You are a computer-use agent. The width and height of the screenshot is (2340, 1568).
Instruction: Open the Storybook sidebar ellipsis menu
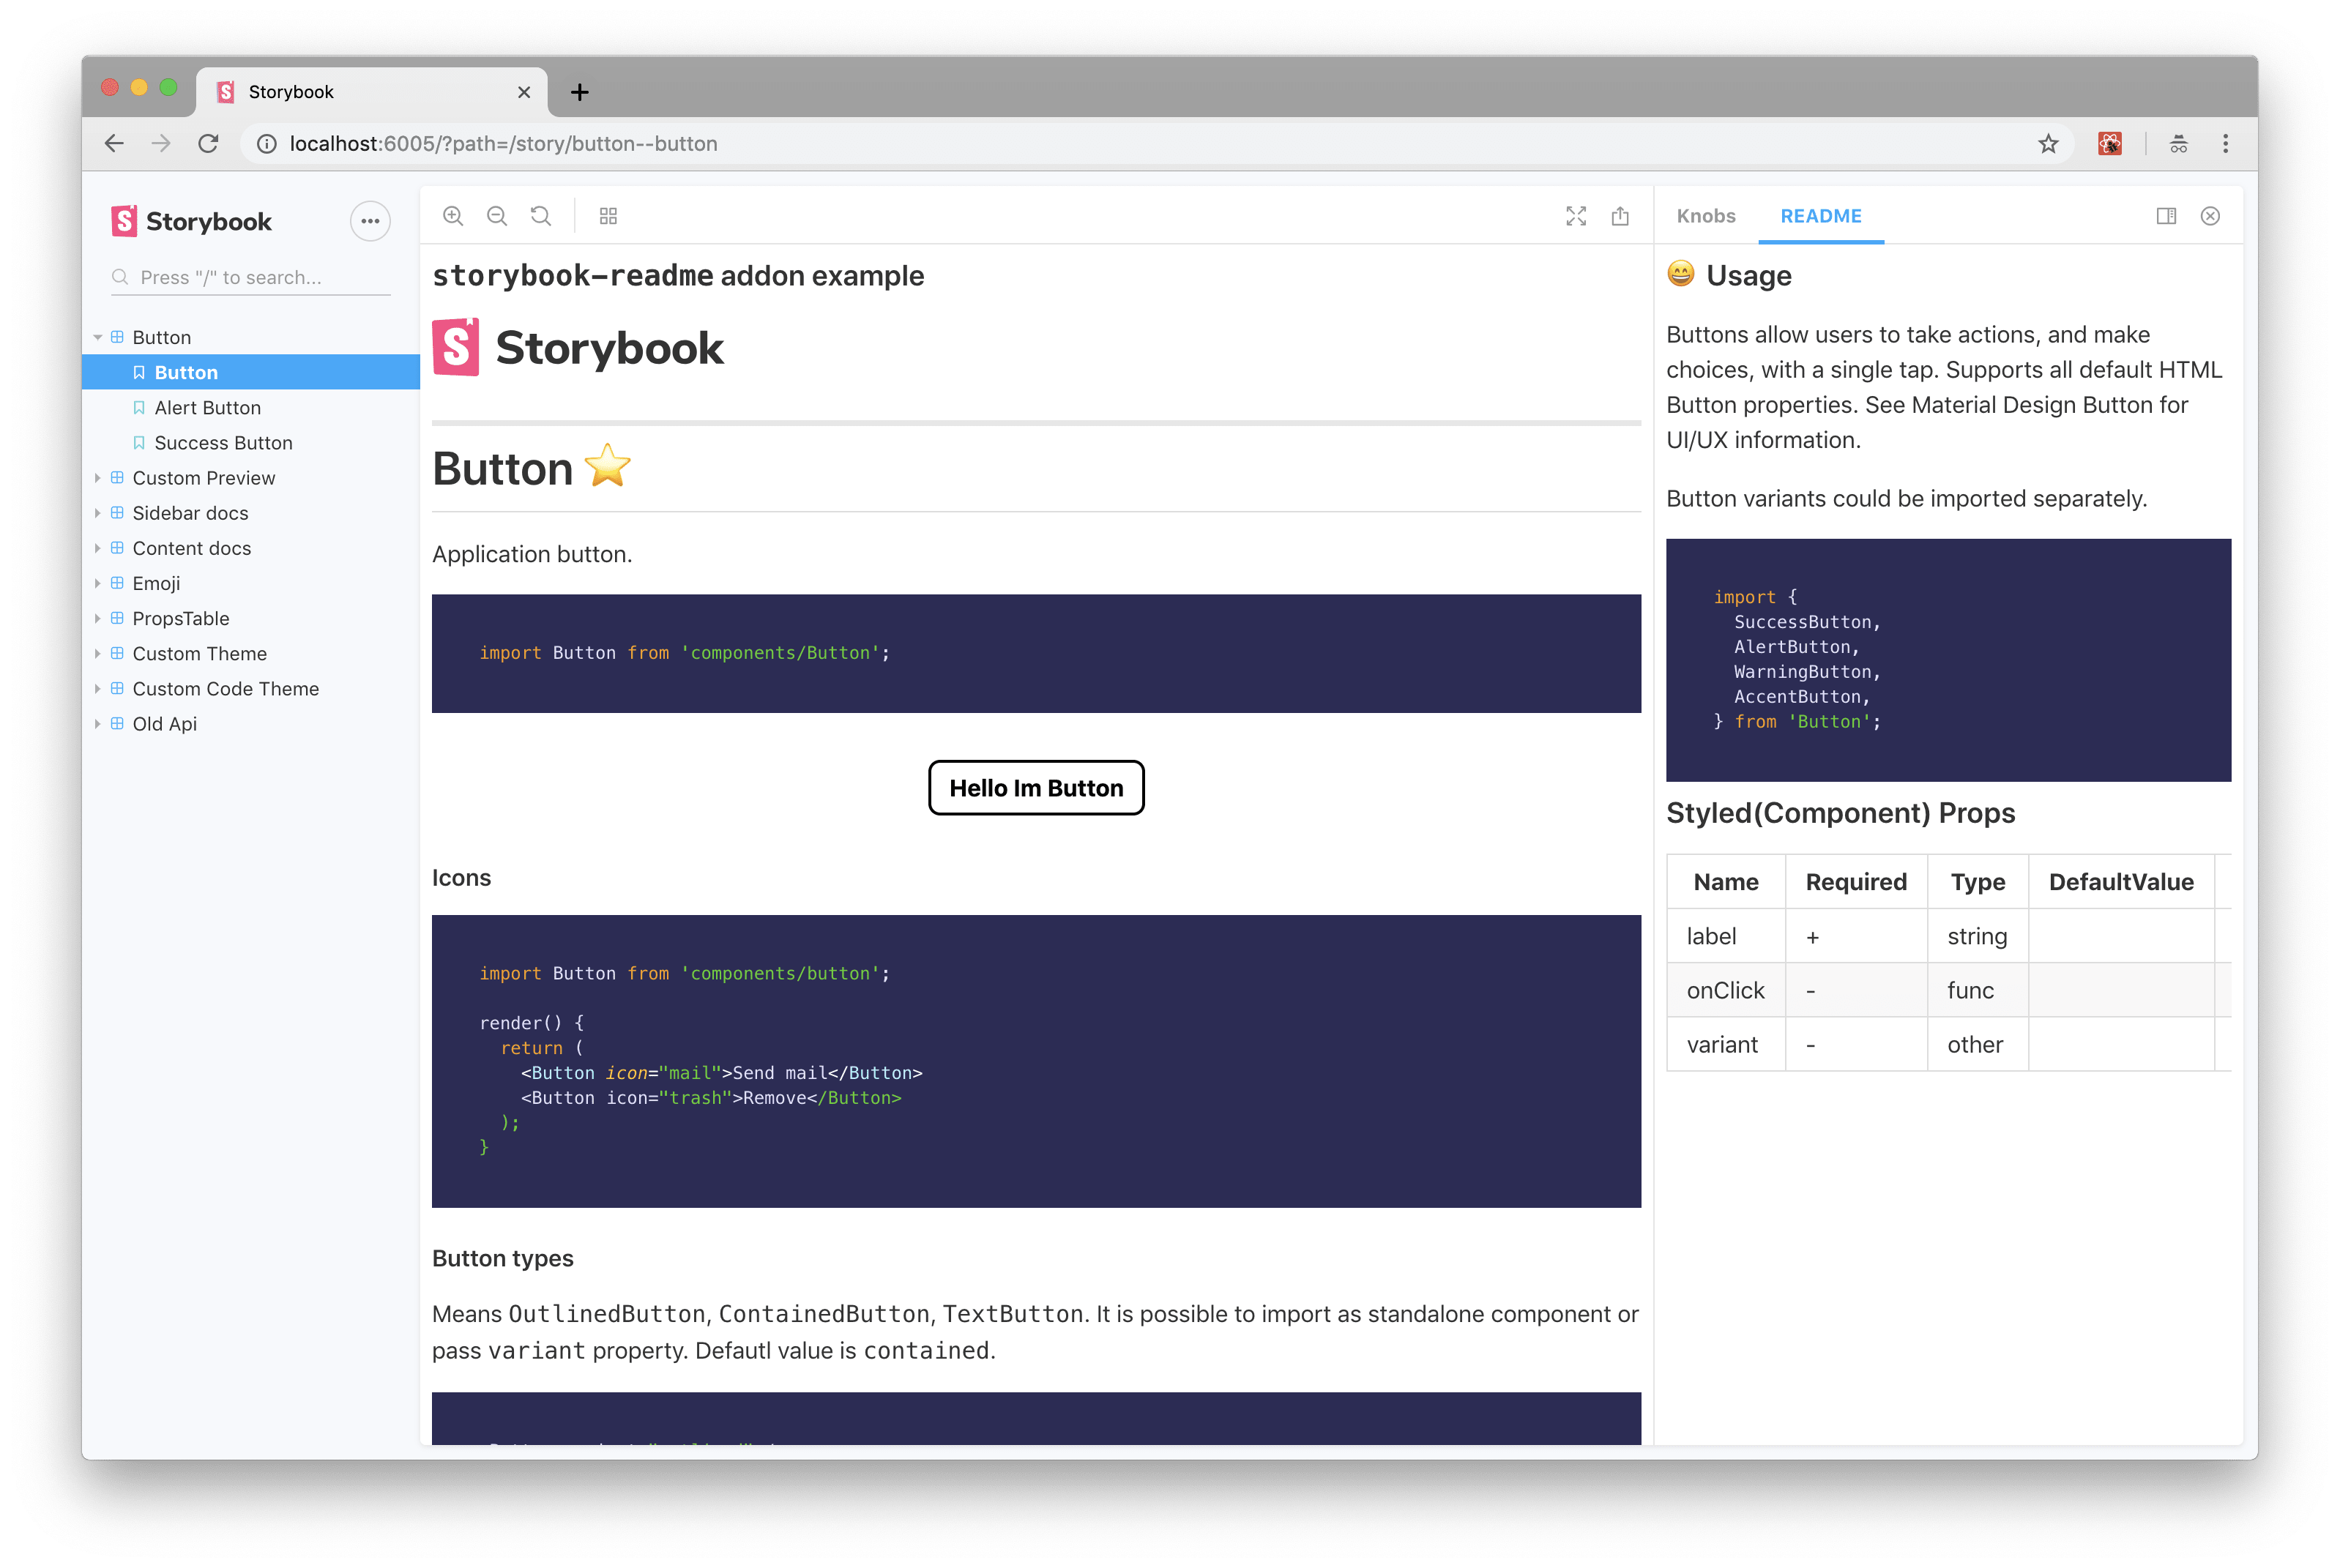click(370, 221)
